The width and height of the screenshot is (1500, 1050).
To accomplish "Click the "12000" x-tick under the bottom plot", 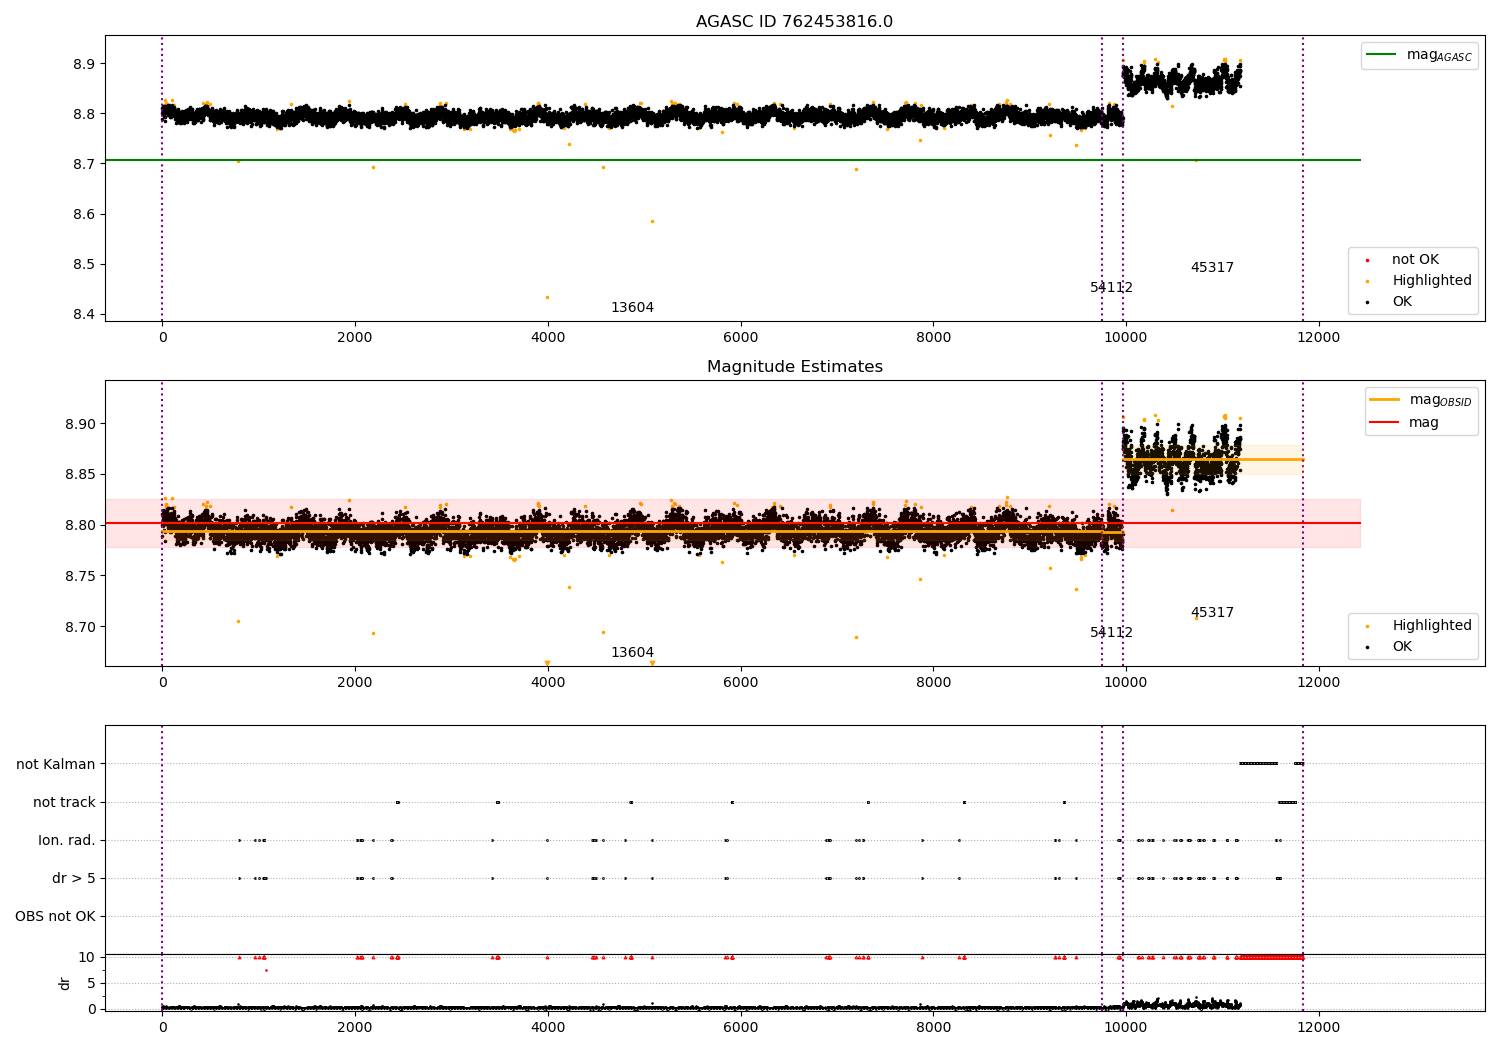I will coord(1318,1028).
